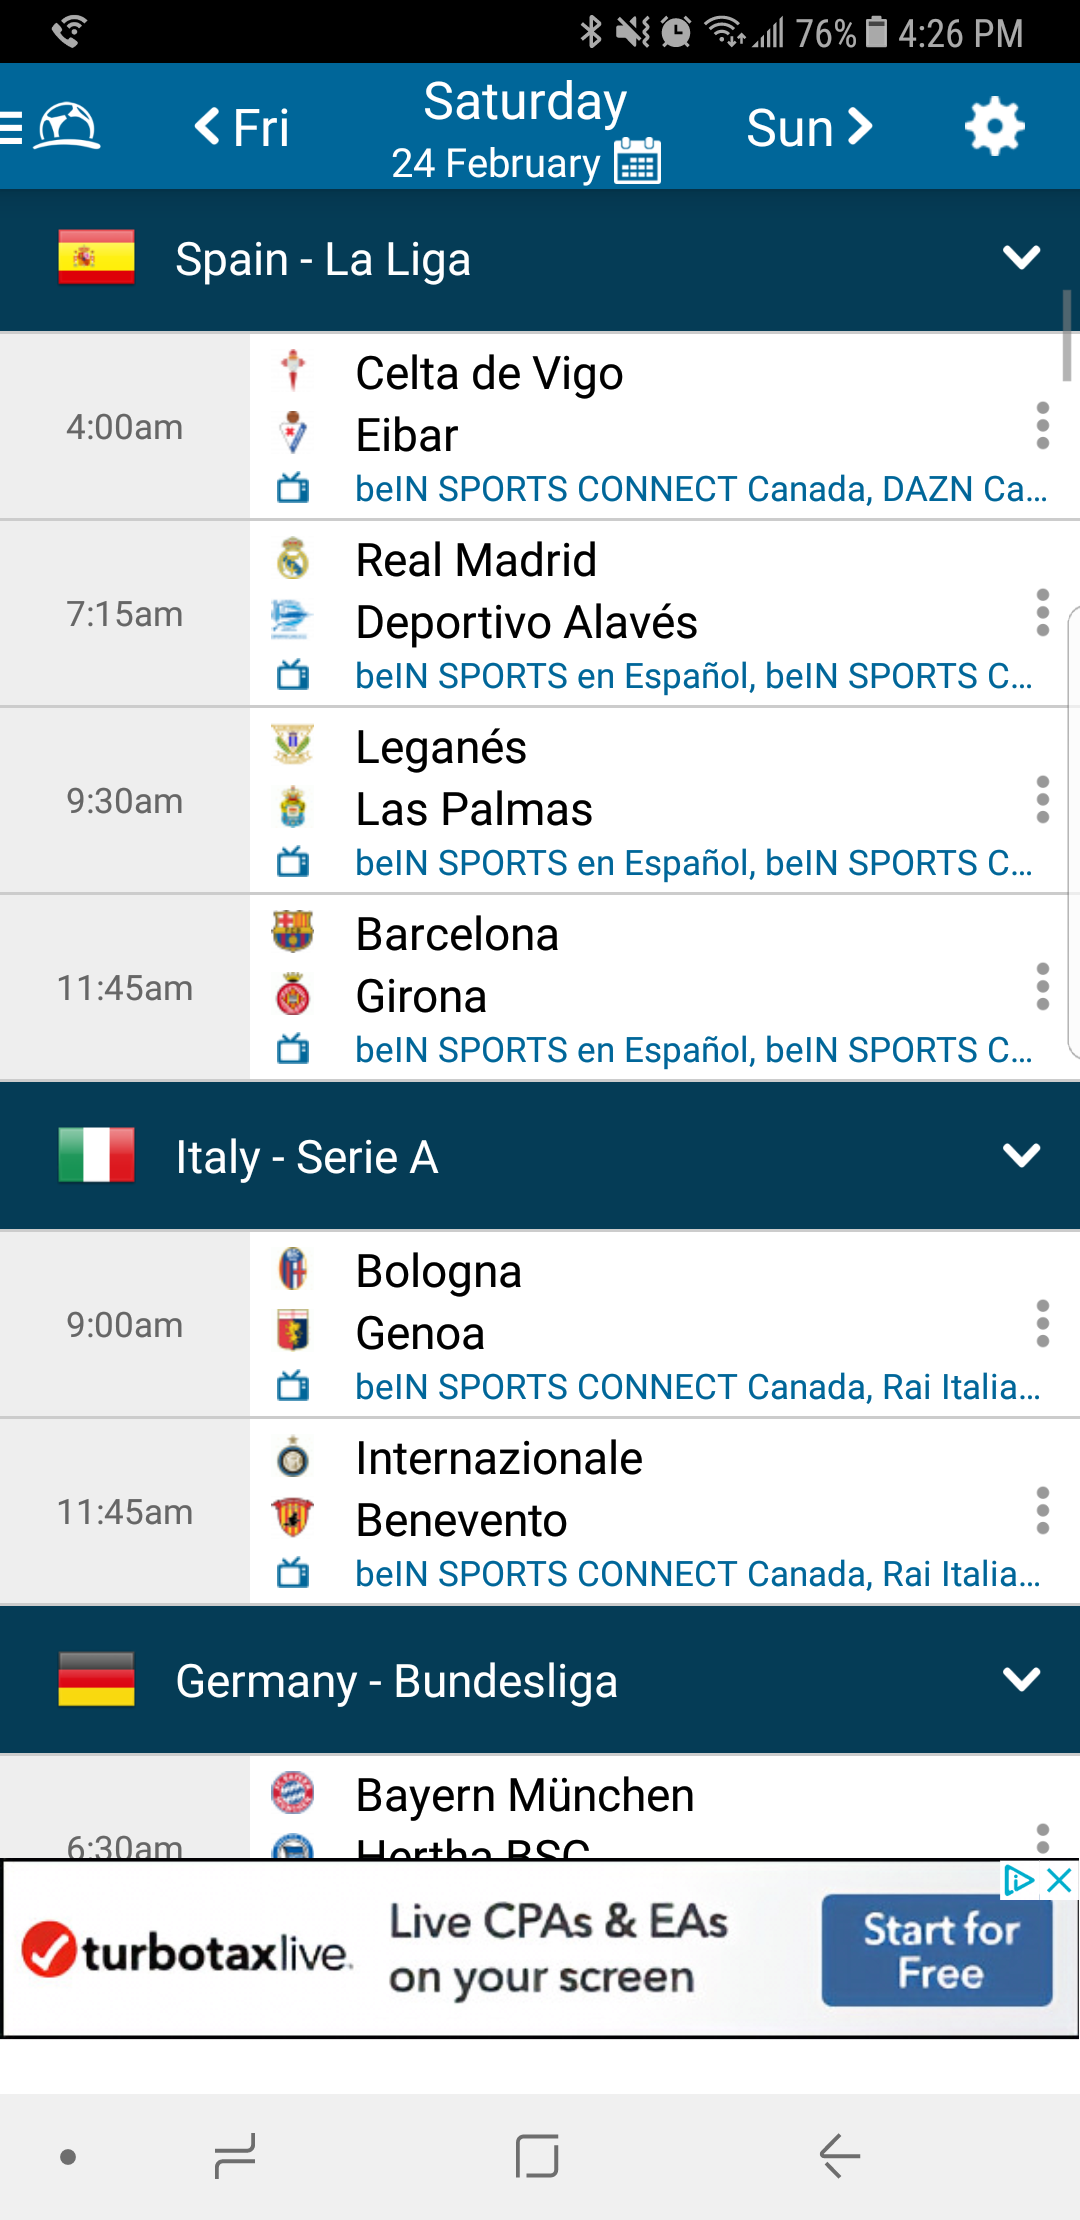
Task: Open options for Celta de Vigo match
Action: tap(1042, 426)
